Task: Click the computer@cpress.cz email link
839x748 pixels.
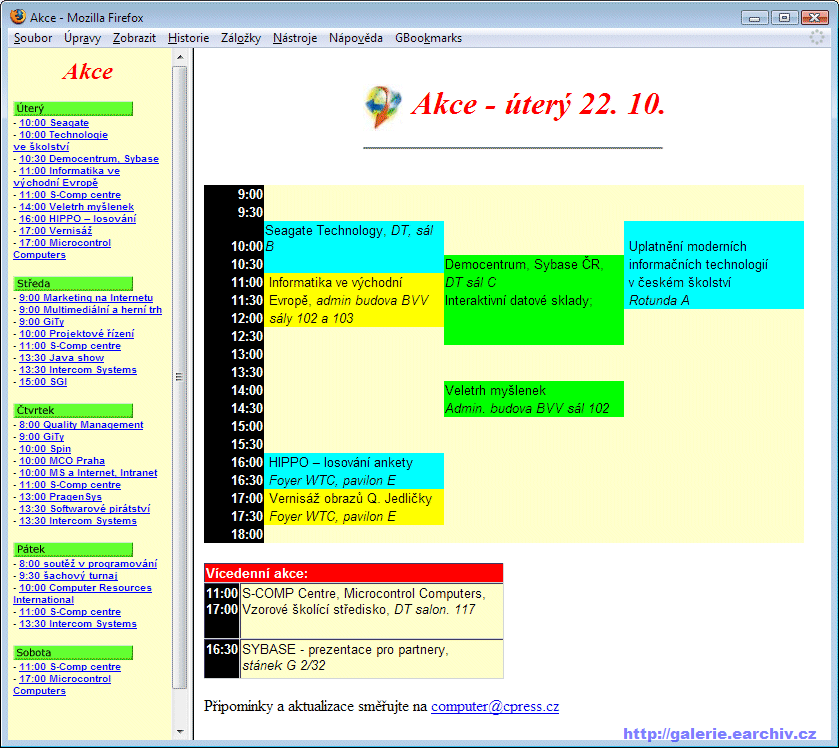Action: coord(495,706)
